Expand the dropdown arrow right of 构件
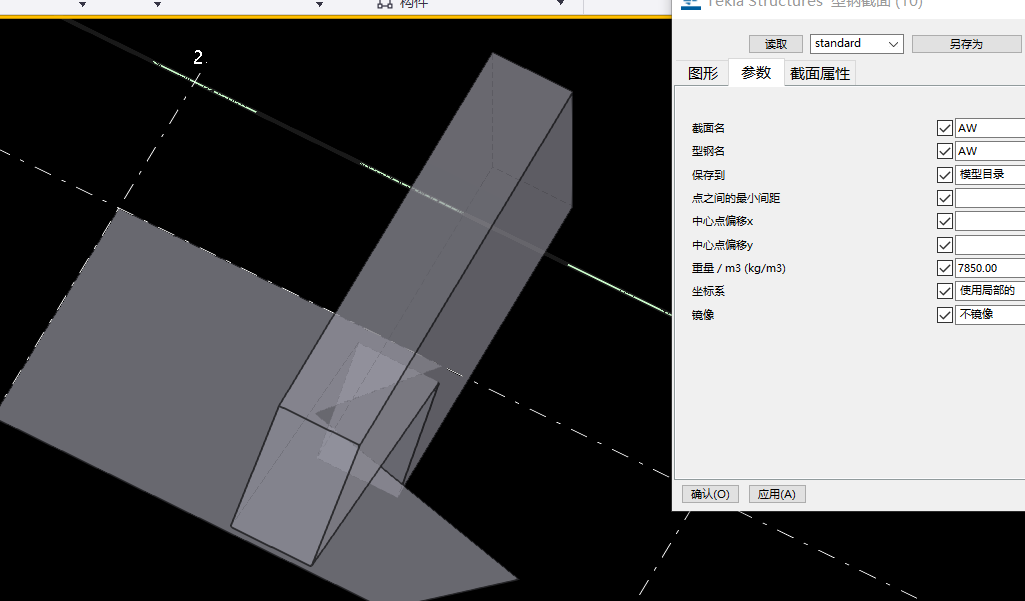1025x601 pixels. click(560, 3)
